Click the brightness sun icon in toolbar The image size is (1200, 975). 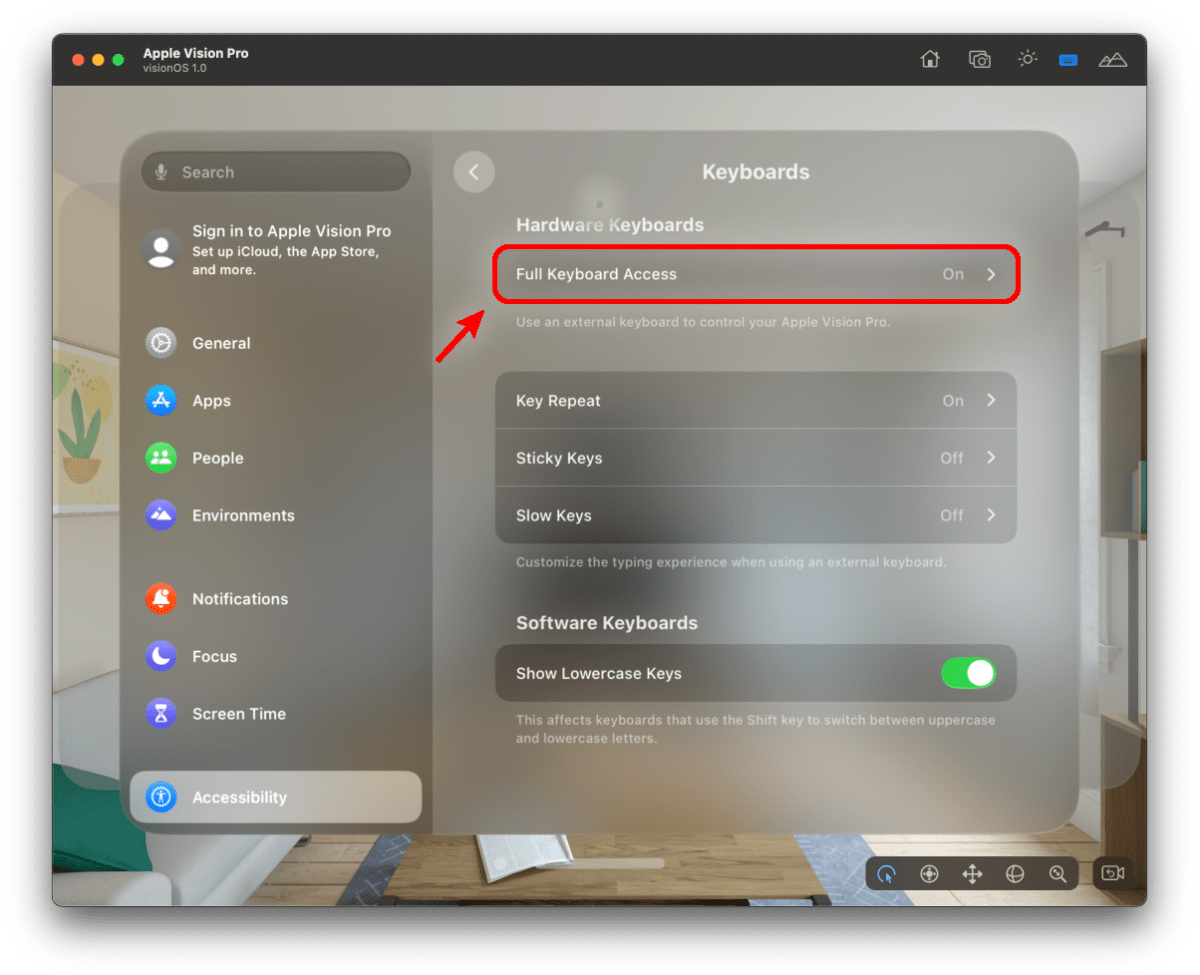1027,59
